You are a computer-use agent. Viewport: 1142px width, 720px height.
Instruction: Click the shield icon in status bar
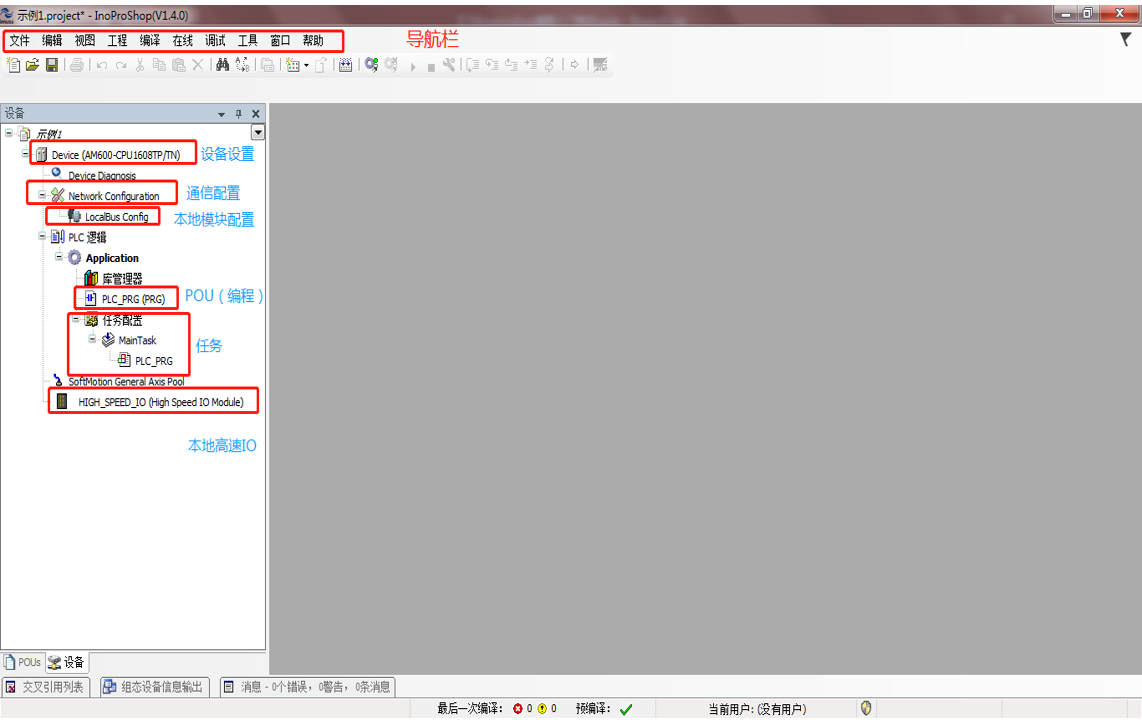(866, 708)
